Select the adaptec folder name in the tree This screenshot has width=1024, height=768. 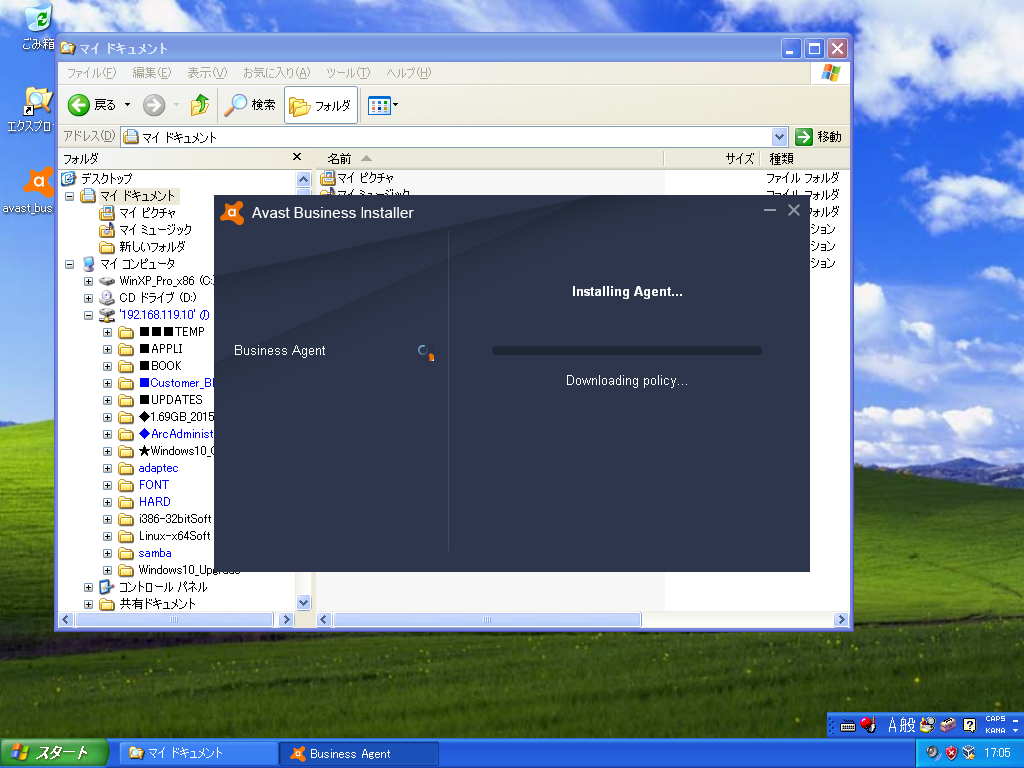point(158,468)
